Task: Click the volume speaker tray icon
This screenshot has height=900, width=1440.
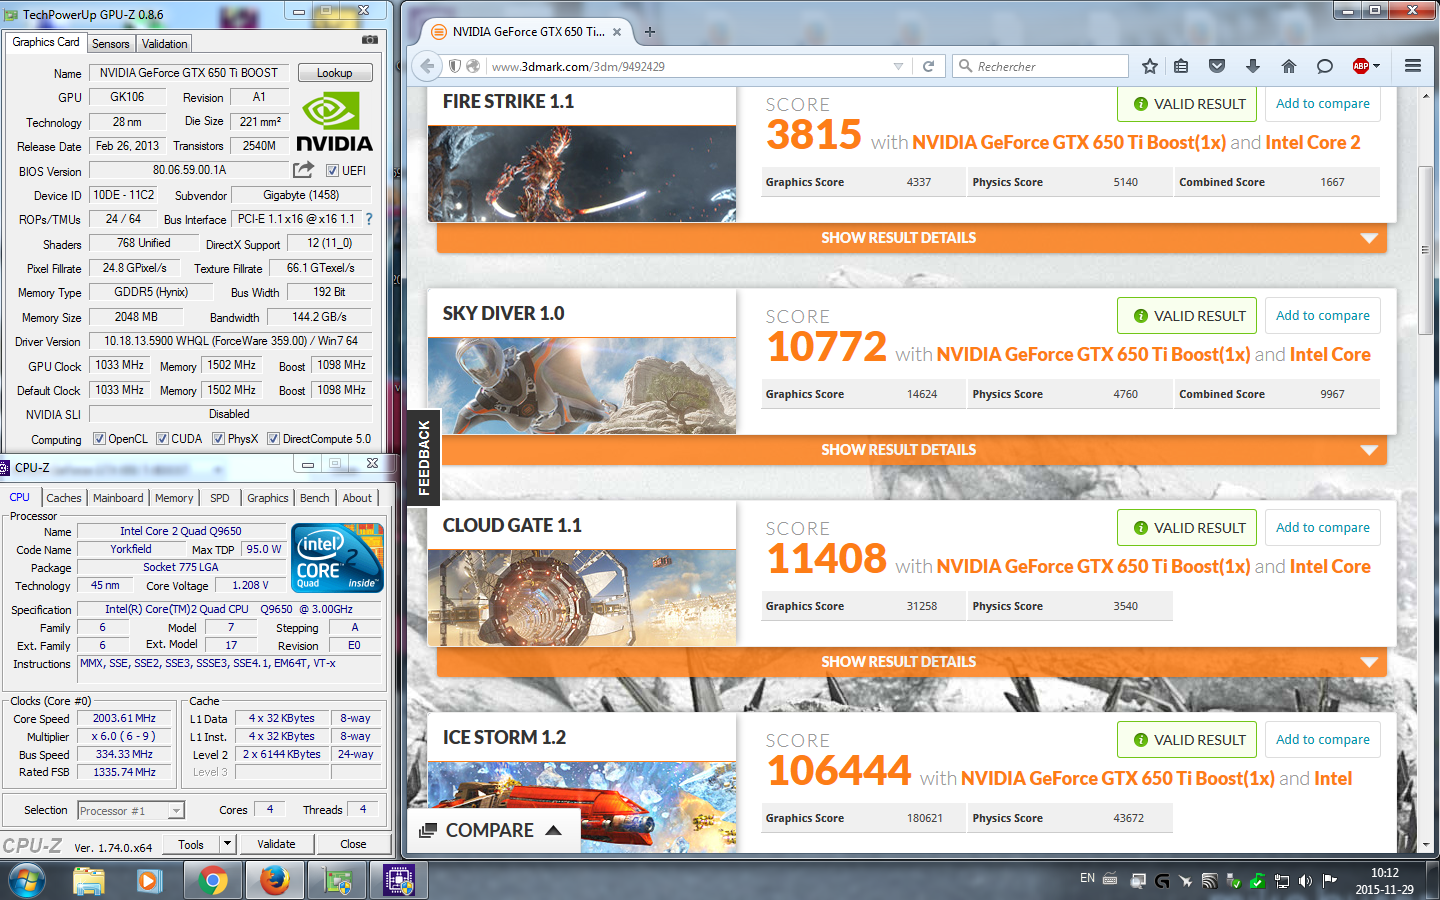Action: tap(1305, 881)
